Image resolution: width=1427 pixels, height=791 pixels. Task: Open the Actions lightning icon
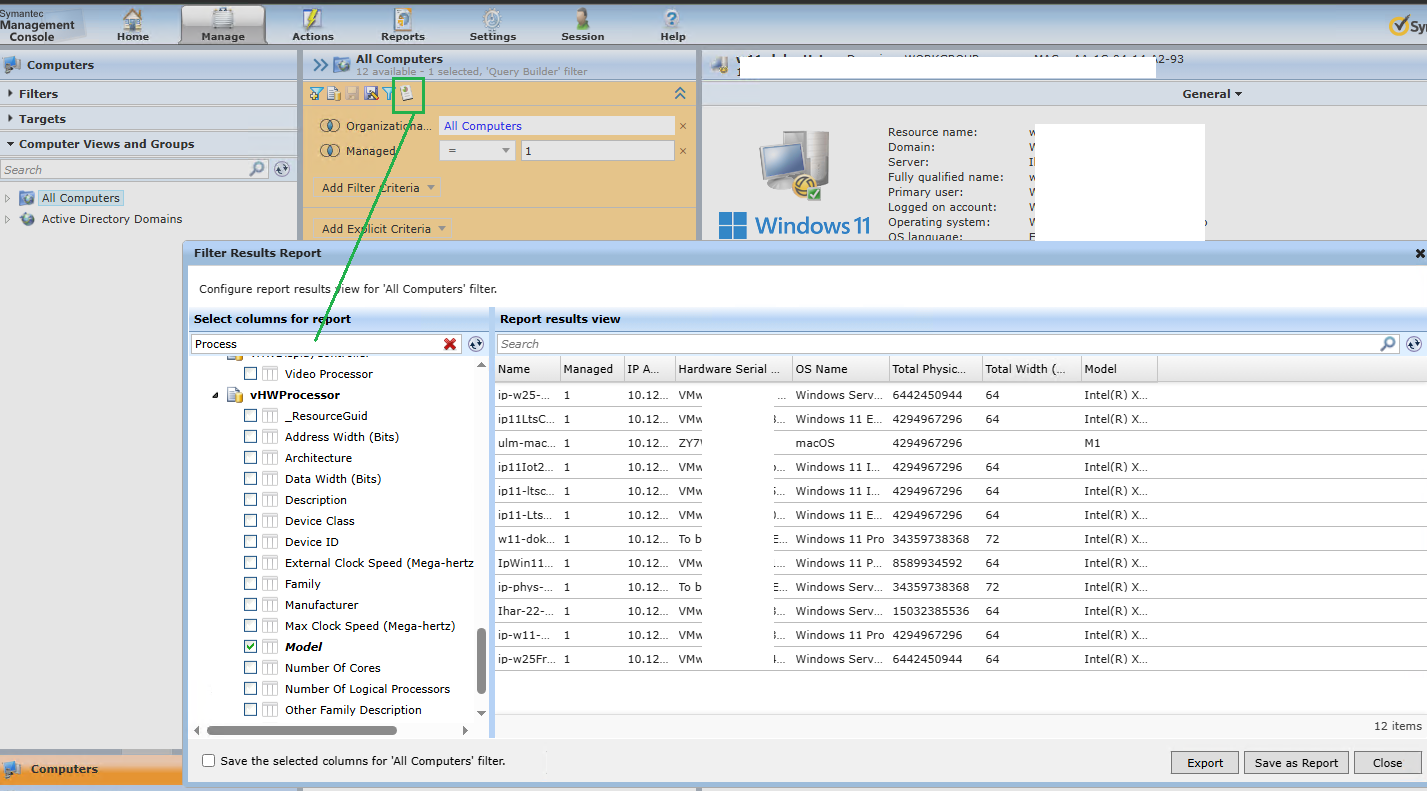[312, 18]
